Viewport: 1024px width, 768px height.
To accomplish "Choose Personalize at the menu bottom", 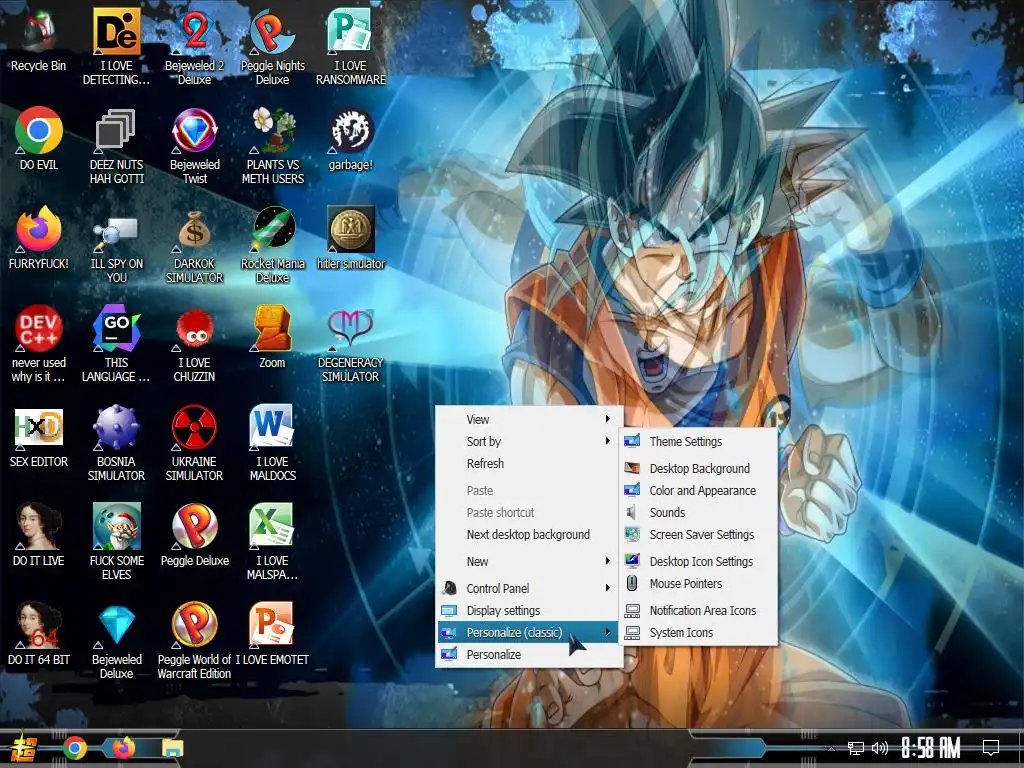I will tap(529, 654).
